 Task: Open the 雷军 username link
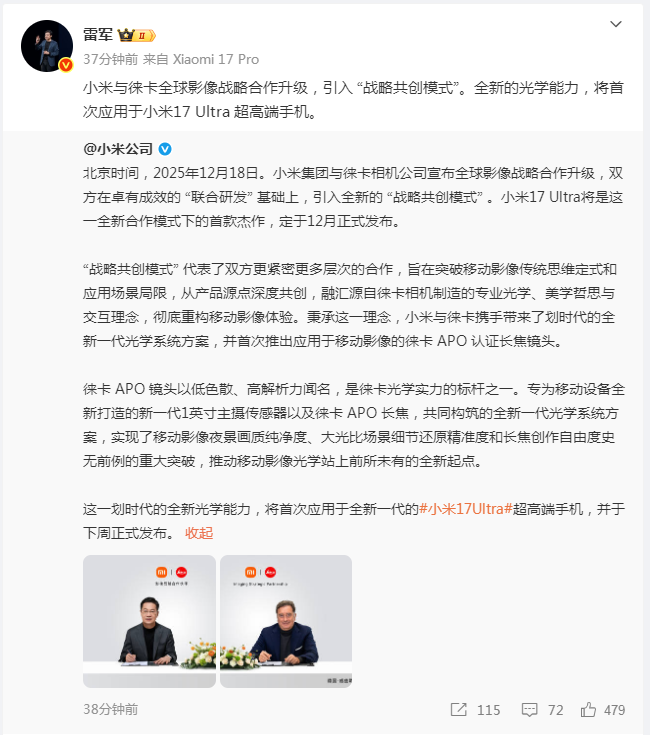pos(98,35)
